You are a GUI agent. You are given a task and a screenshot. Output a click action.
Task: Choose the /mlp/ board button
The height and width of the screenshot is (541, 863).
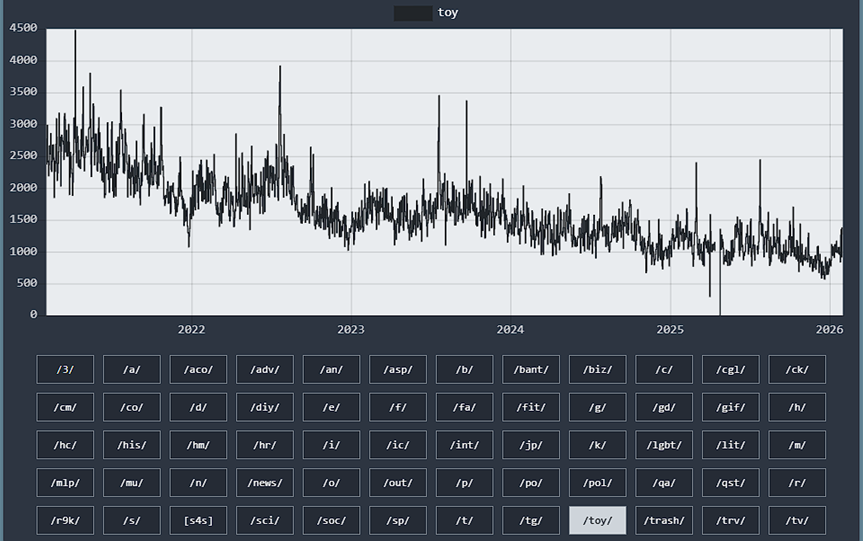pos(65,483)
